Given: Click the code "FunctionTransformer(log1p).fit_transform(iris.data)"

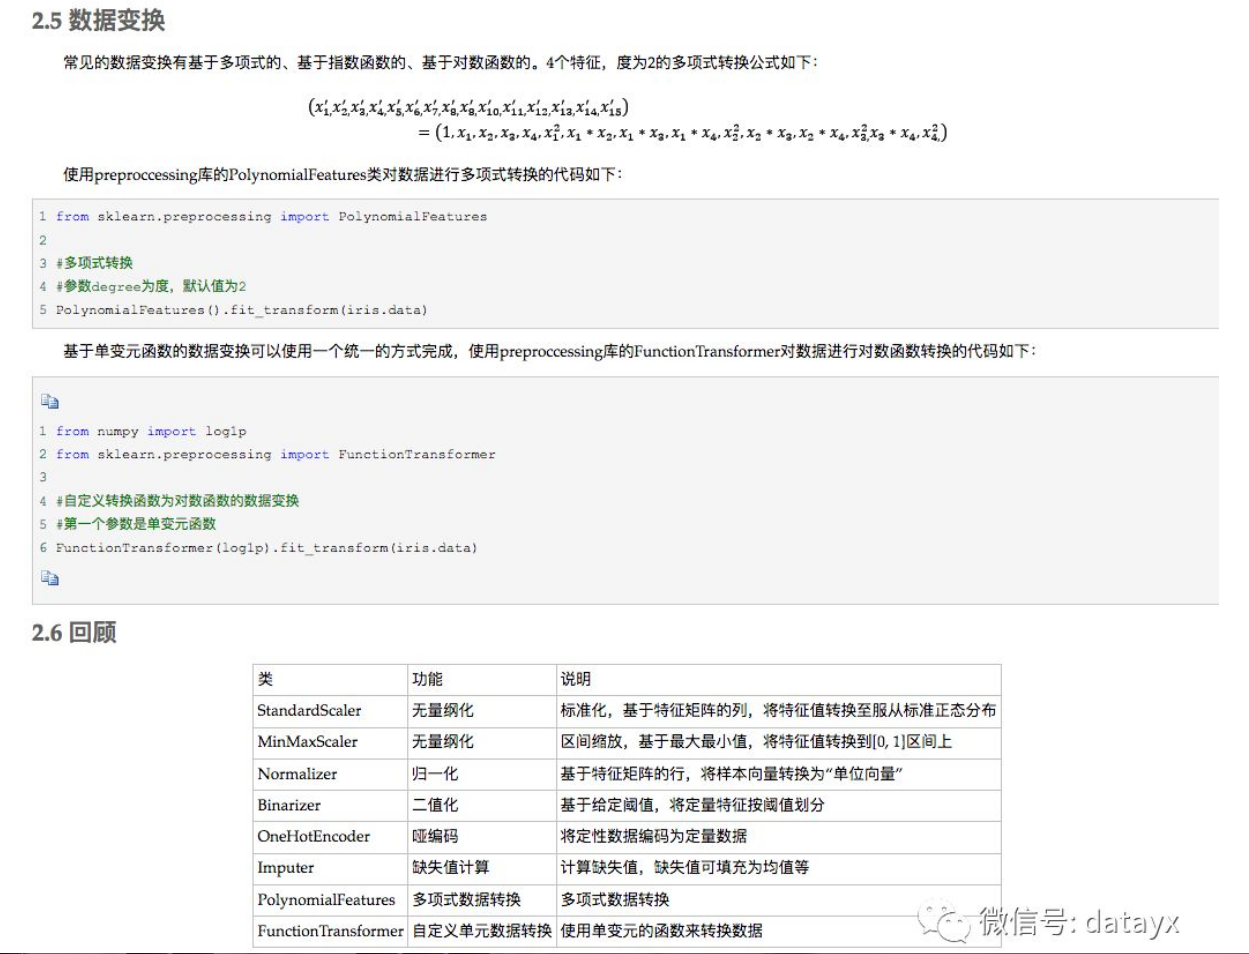Looking at the screenshot, I should tap(266, 548).
